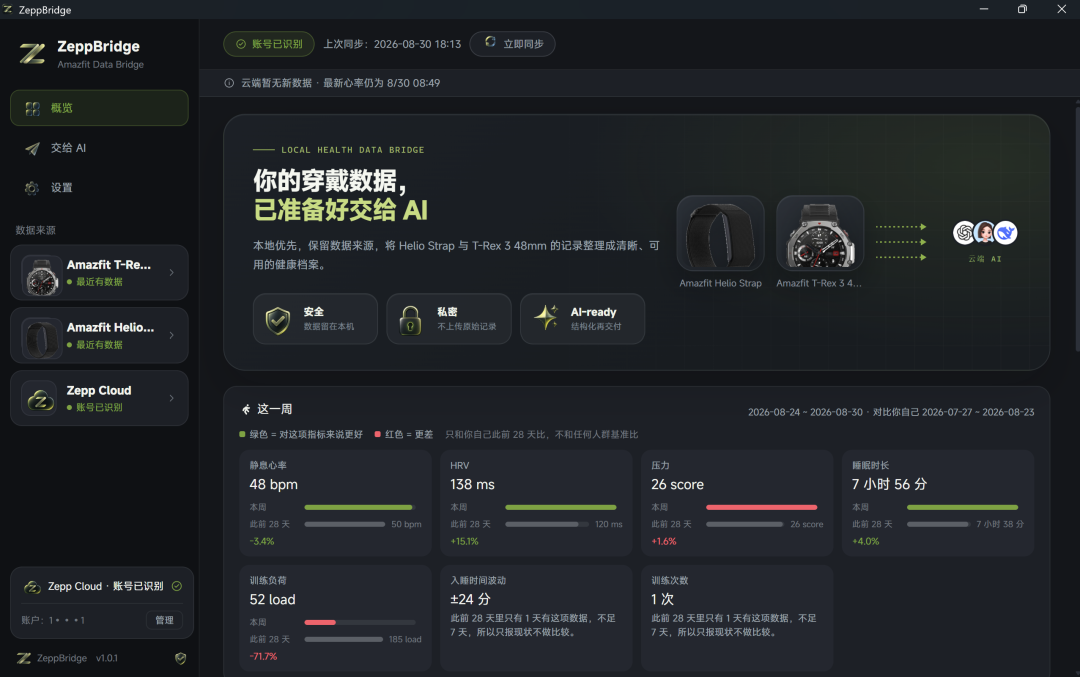The height and width of the screenshot is (677, 1080).
Task: Click the blue whale AI icon
Action: click(x=1006, y=233)
